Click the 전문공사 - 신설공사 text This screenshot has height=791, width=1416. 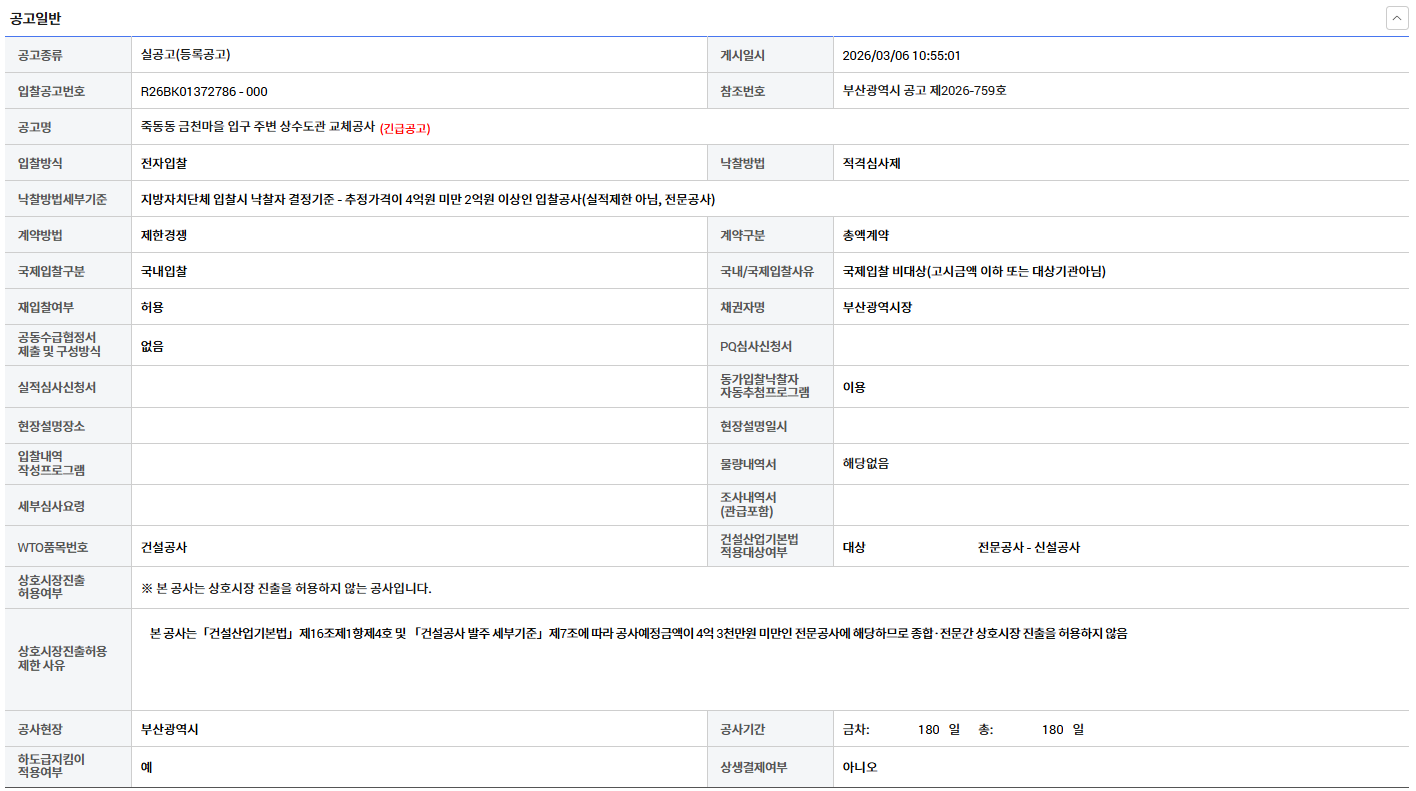pos(1028,547)
